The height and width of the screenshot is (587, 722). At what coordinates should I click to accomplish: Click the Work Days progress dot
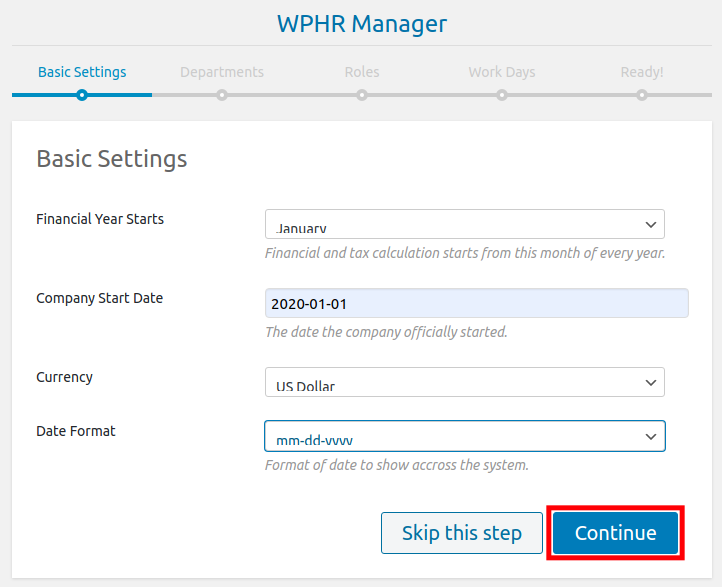[x=502, y=95]
